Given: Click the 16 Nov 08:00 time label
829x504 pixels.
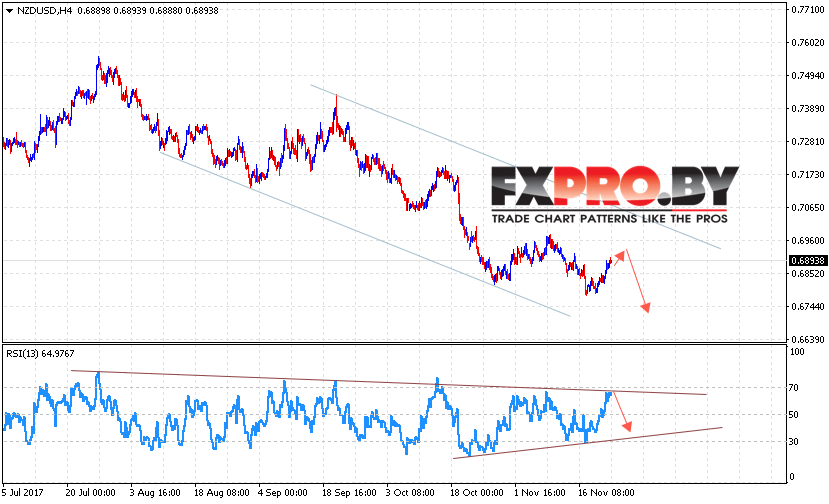Looking at the screenshot, I should (606, 493).
